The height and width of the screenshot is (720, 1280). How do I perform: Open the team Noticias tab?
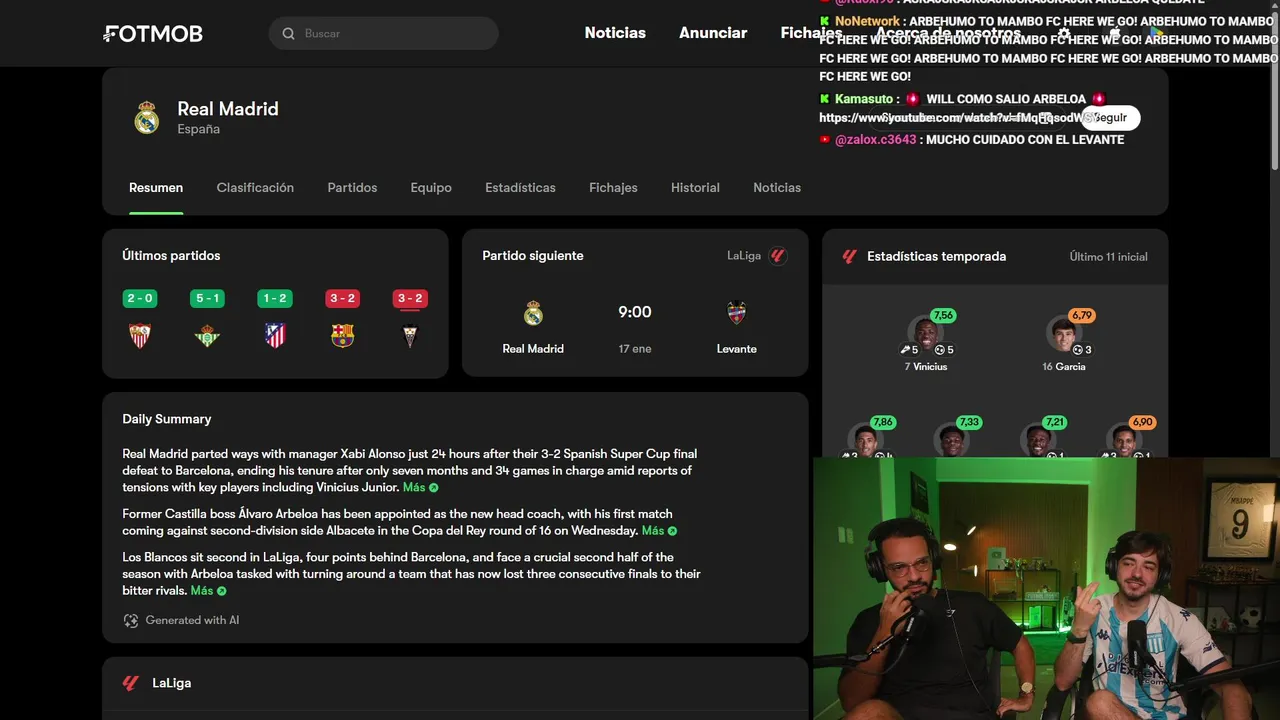[777, 188]
